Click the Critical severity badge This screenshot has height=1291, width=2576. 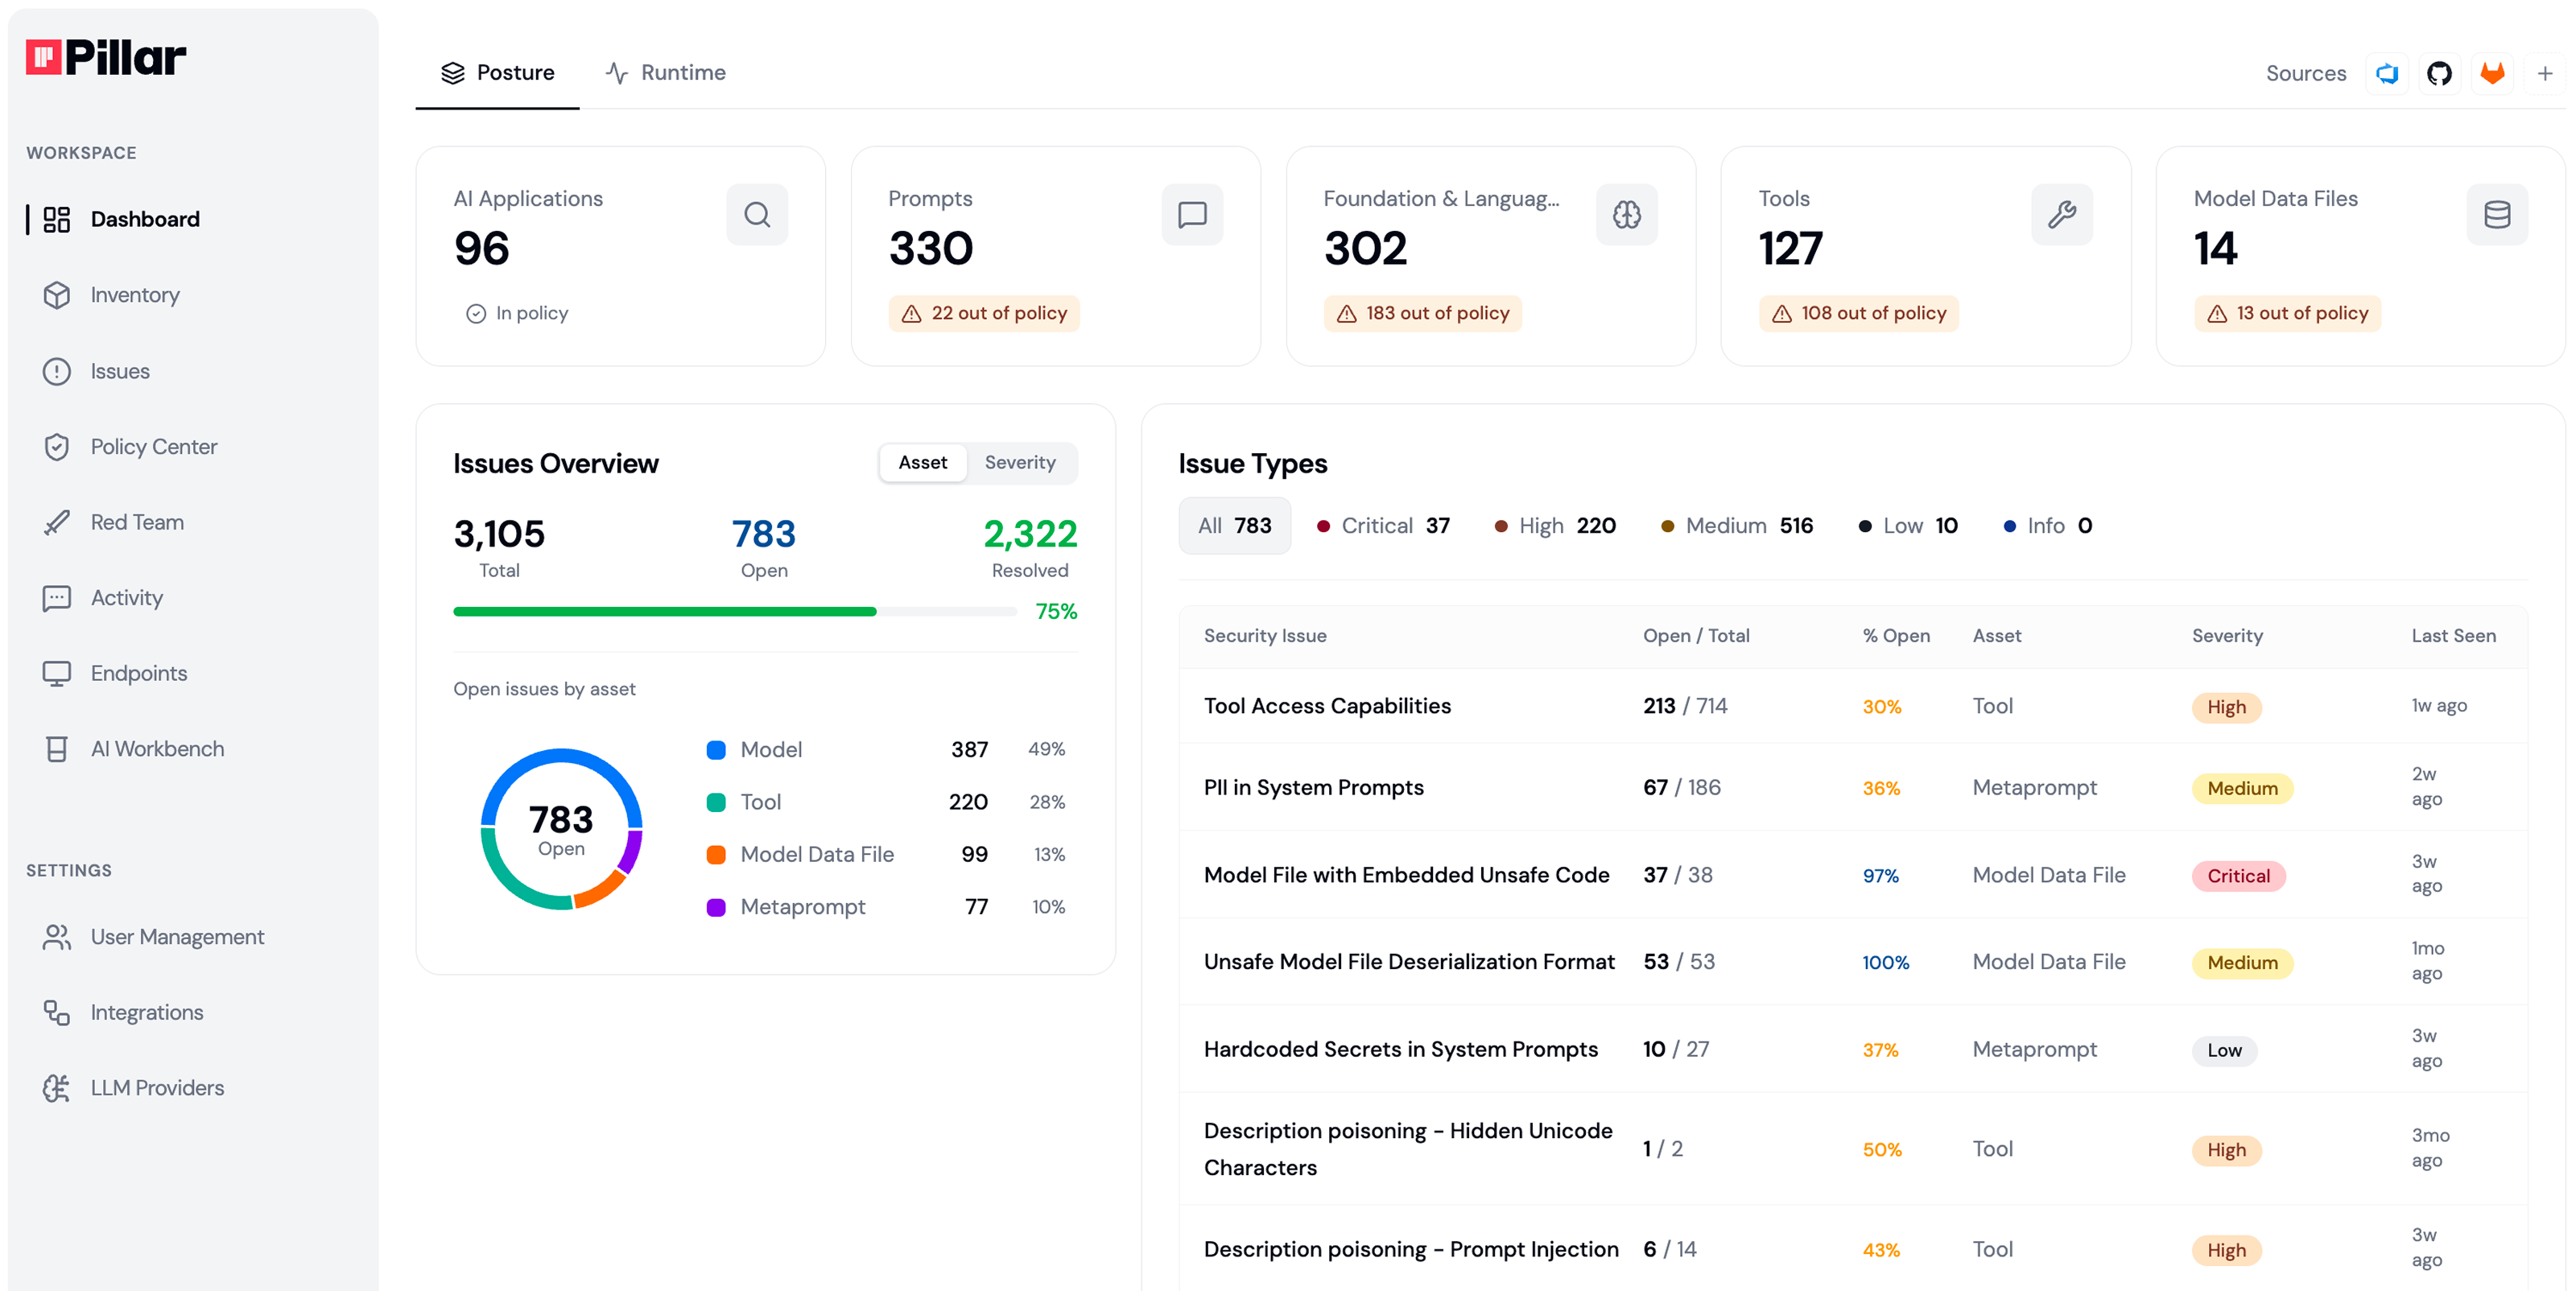2238,876
